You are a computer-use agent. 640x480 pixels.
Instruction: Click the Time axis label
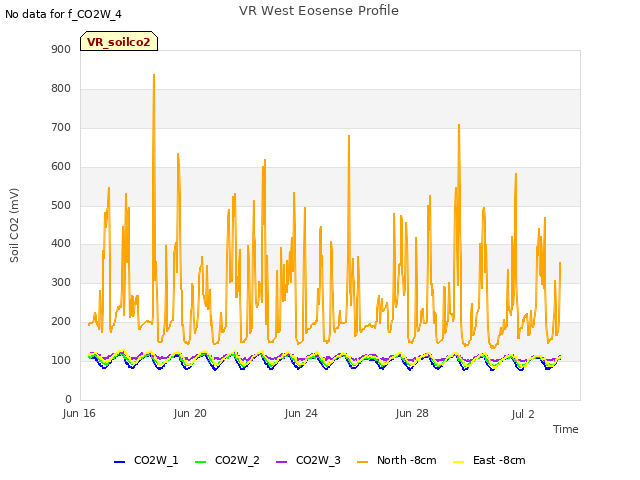tap(566, 429)
